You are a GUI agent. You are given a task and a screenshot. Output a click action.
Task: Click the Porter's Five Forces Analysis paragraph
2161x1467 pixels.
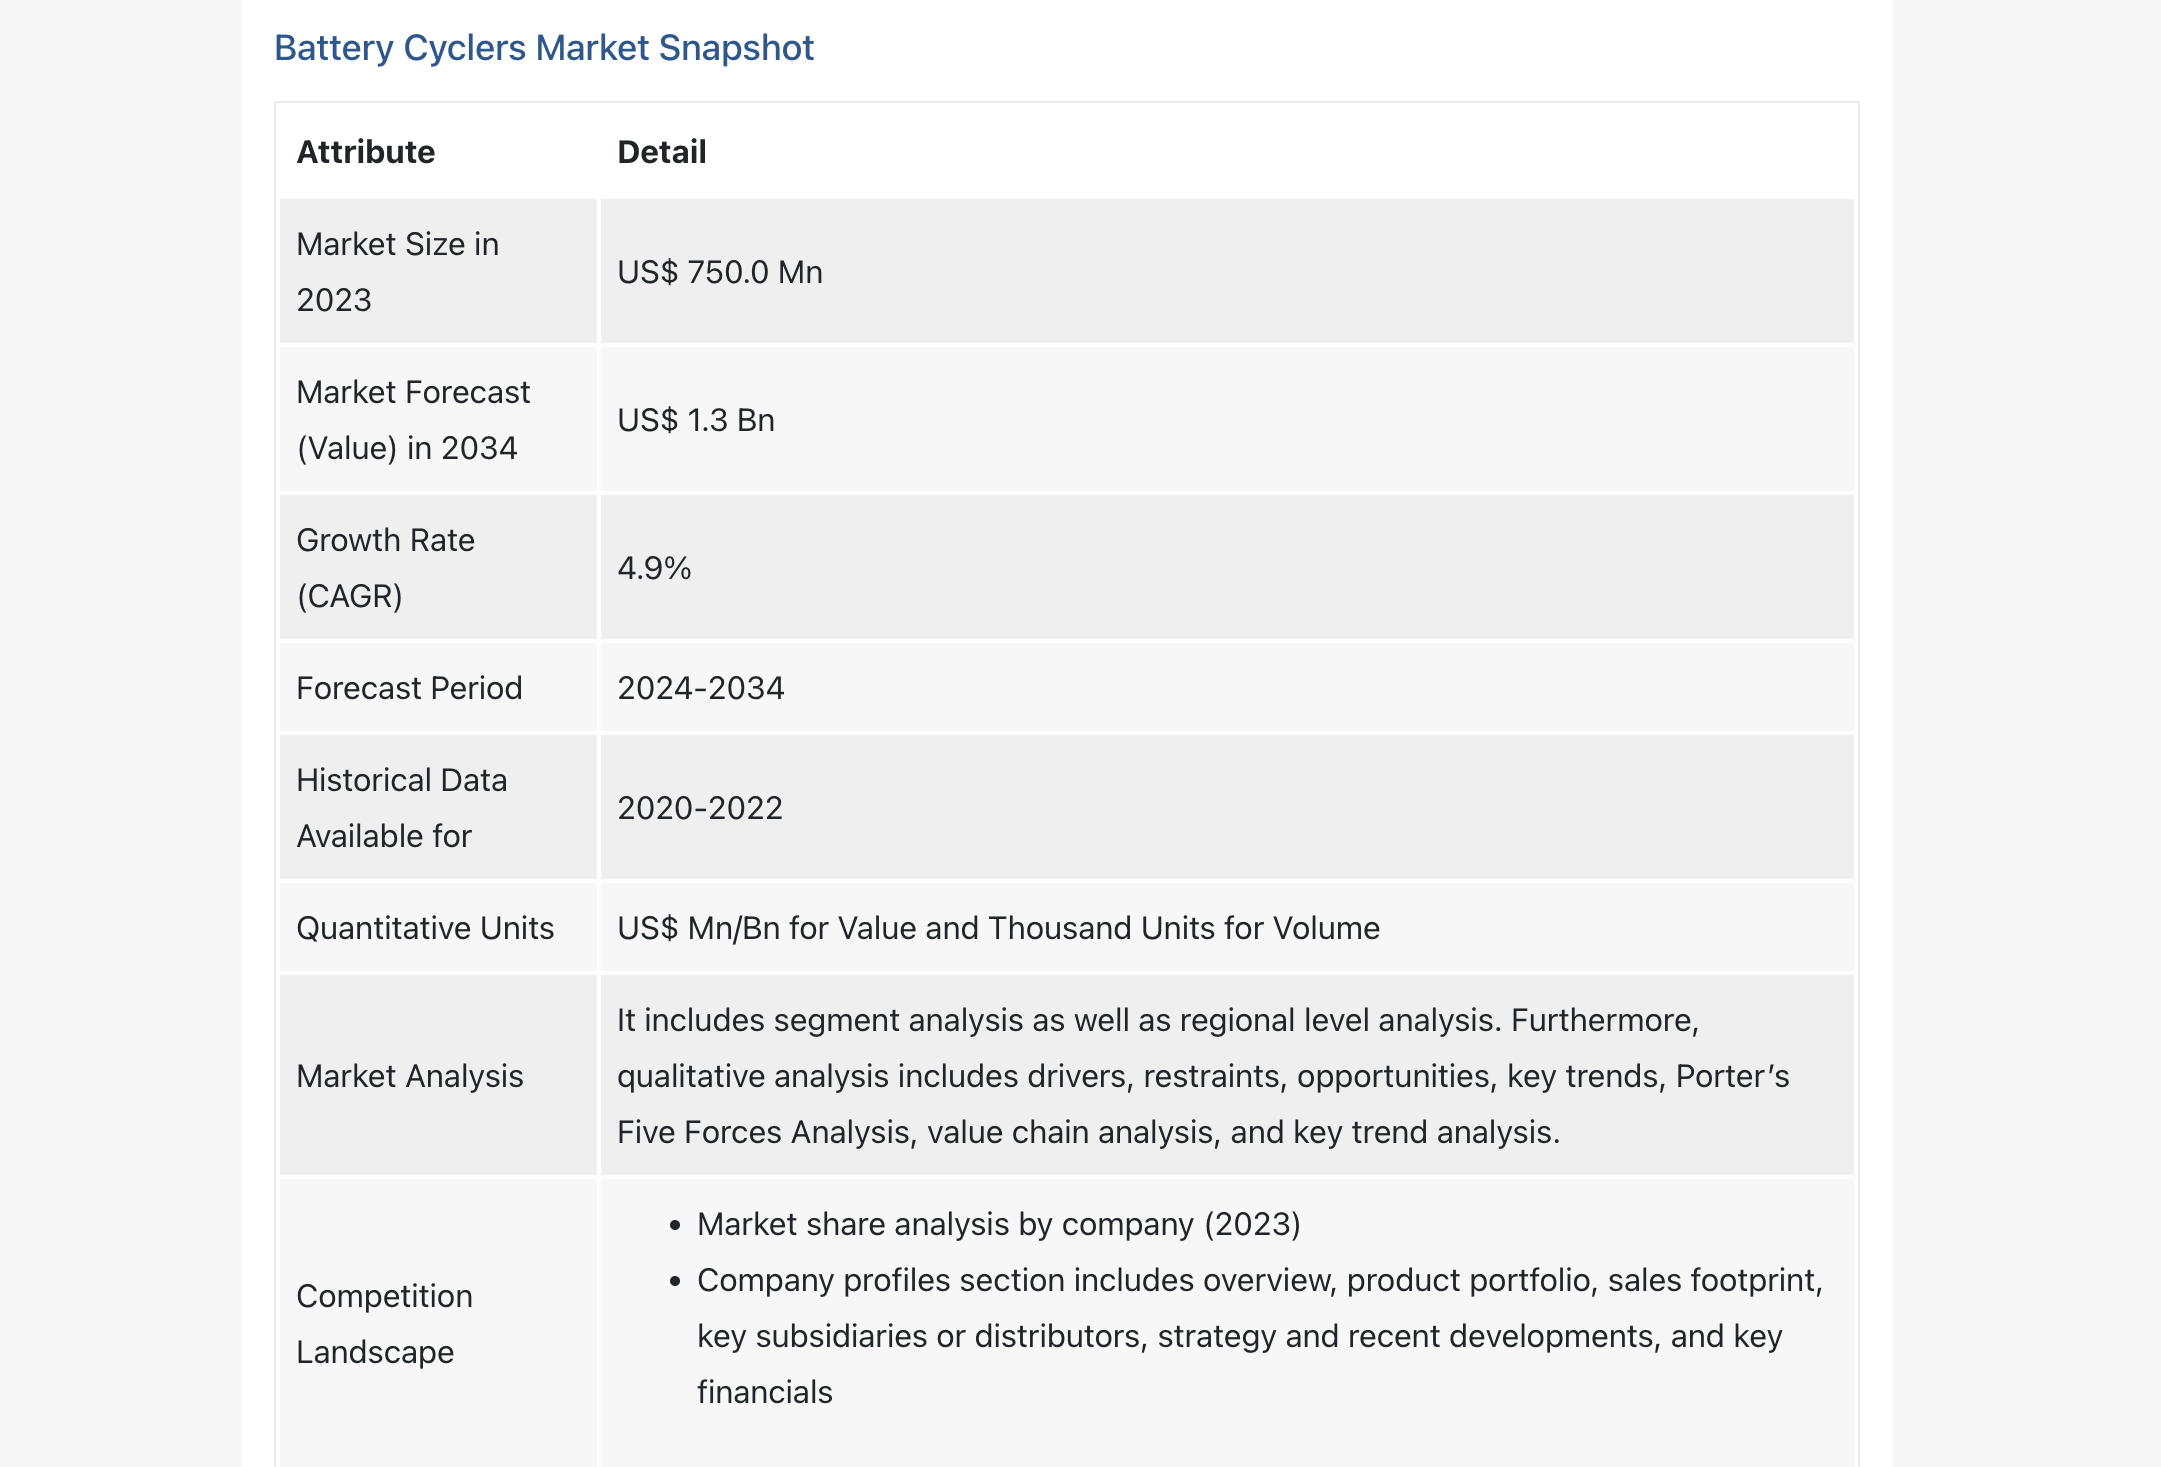(x=1202, y=1076)
